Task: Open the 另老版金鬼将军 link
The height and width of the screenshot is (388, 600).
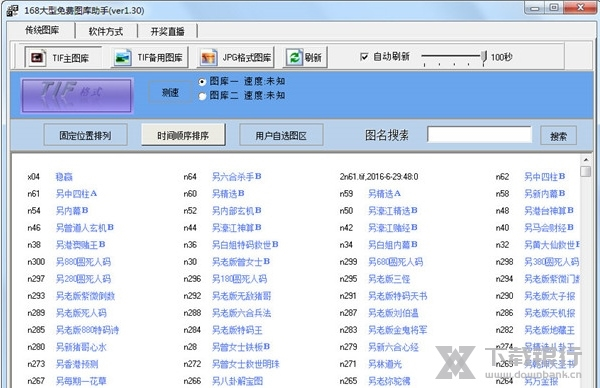Action: point(398,330)
